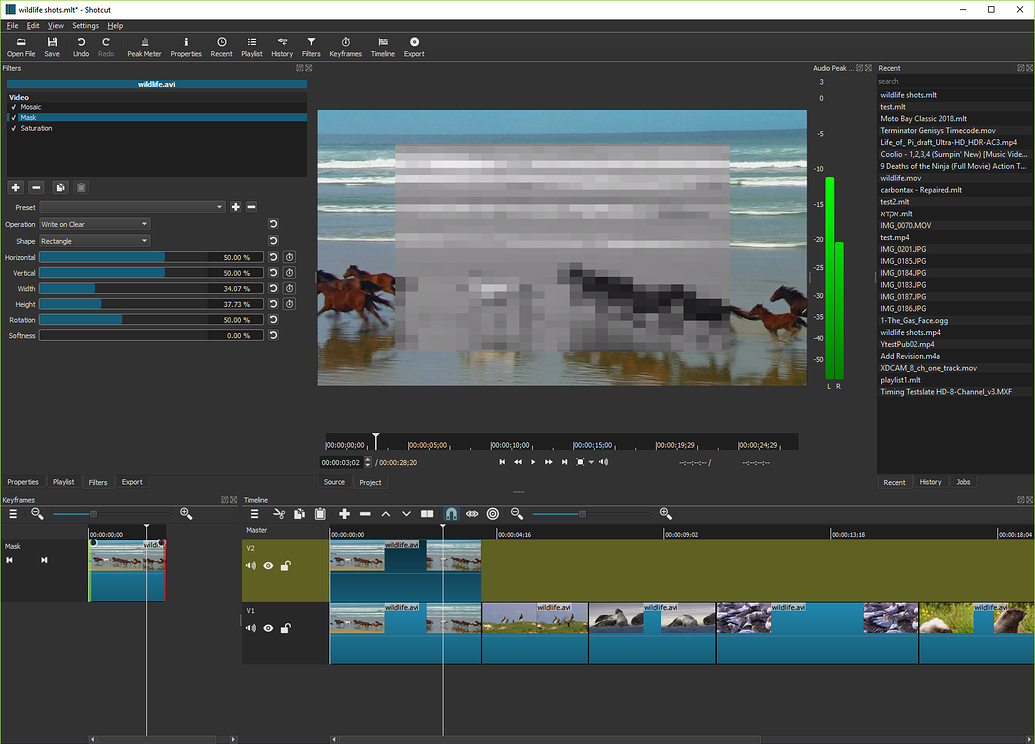Uncheck the Mosaic filter checkbox

pos(13,107)
